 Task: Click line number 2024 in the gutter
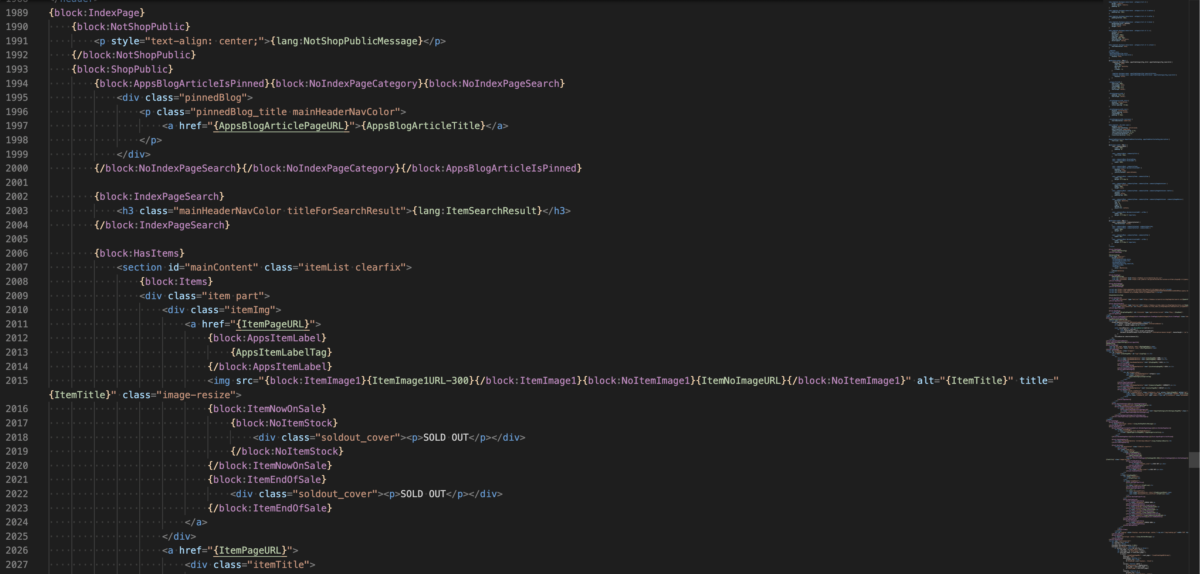pos(16,522)
